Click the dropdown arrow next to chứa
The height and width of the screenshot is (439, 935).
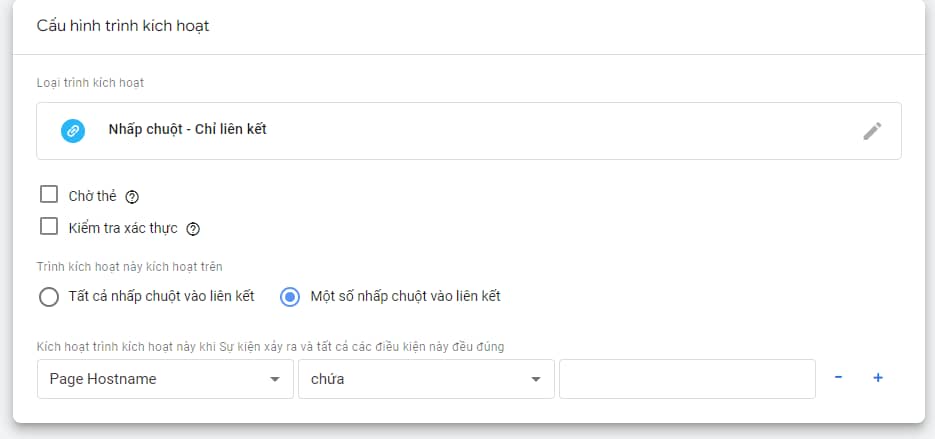(535, 379)
